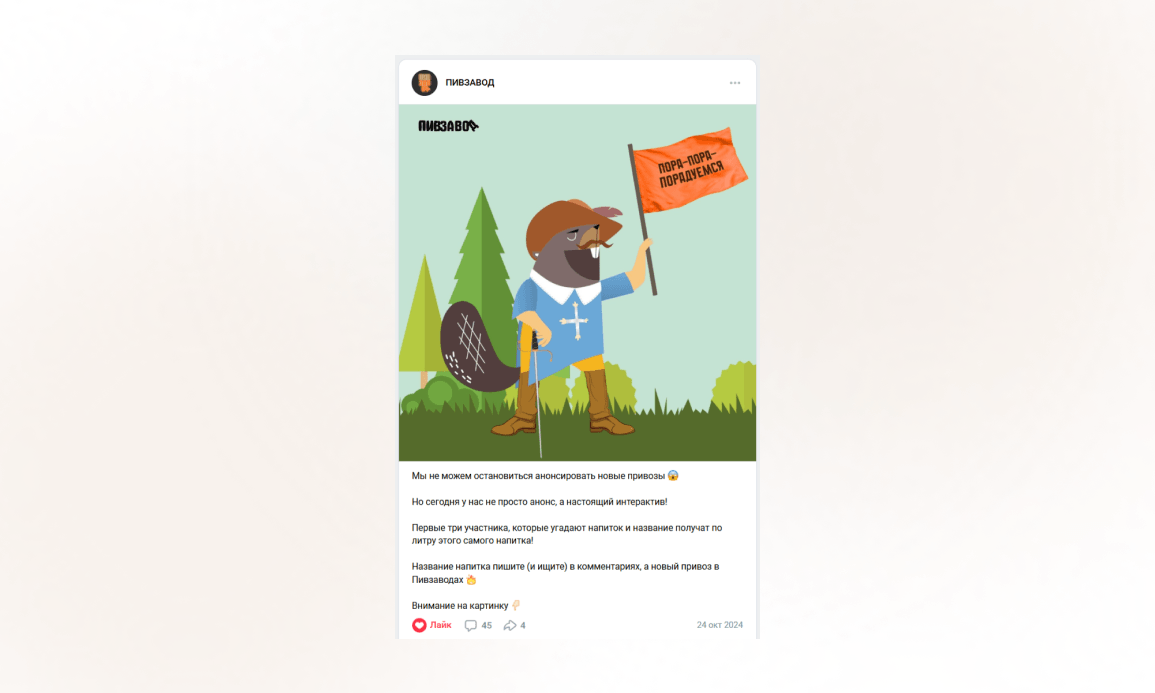Click the Внимание на картинку text
Viewport: 1155px width, 693px height.
(460, 605)
